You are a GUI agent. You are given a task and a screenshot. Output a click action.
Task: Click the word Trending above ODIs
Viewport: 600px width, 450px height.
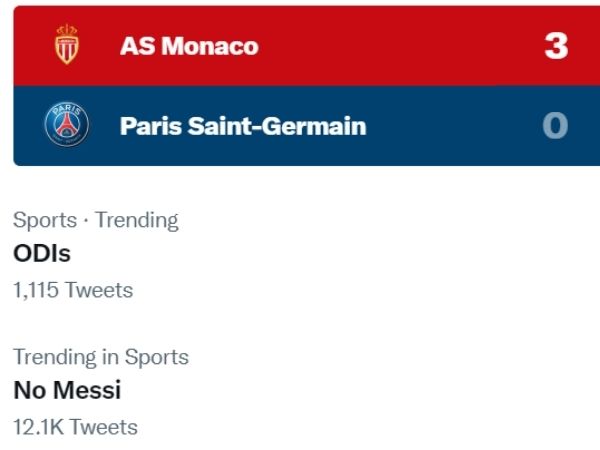click(137, 220)
